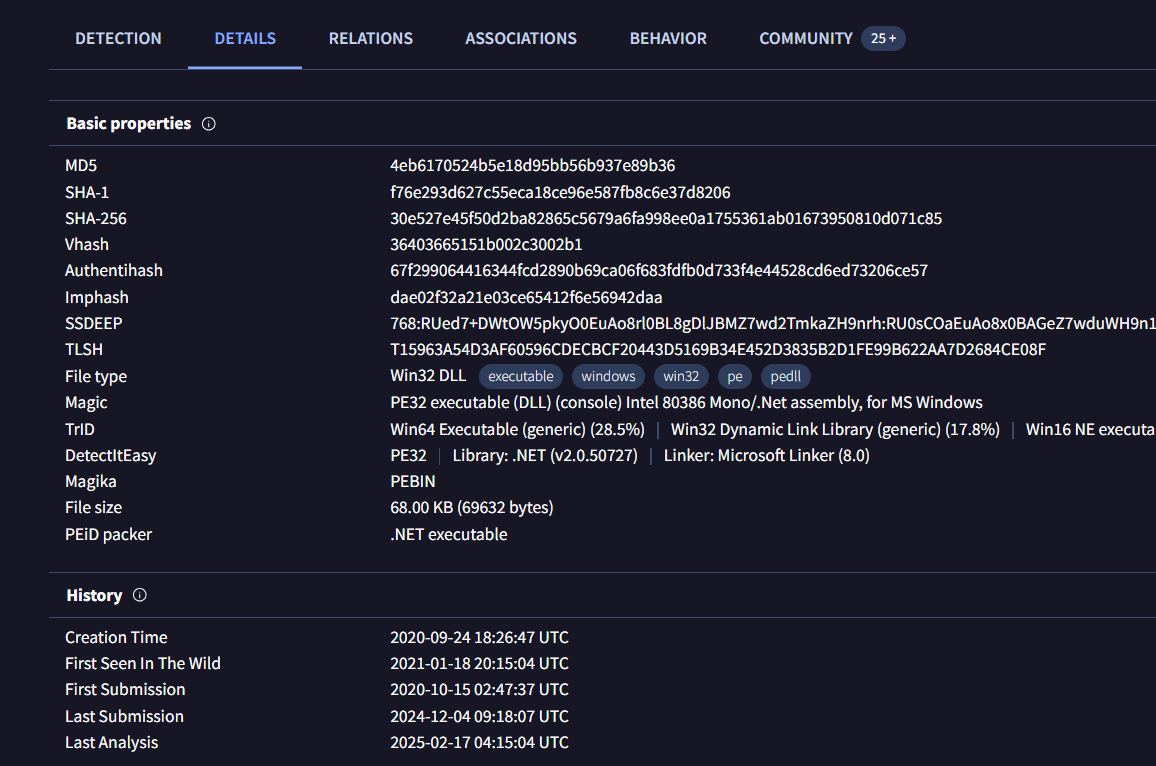The image size is (1156, 766).
Task: Open the Associations tab
Action: click(520, 38)
